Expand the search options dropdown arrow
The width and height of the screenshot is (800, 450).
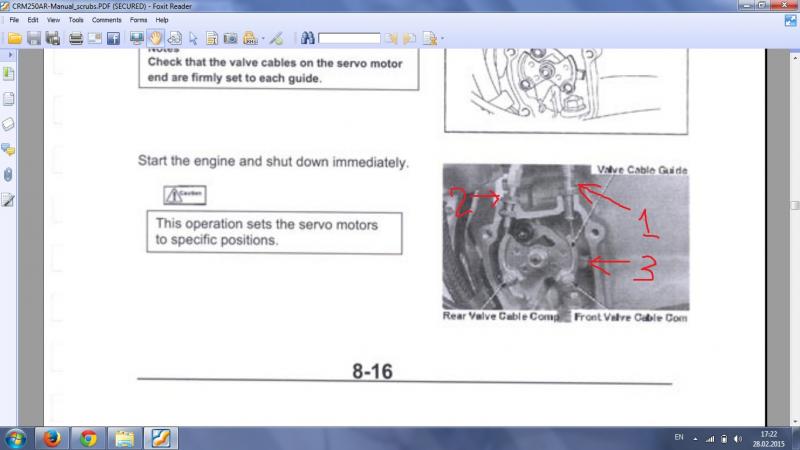(442, 38)
